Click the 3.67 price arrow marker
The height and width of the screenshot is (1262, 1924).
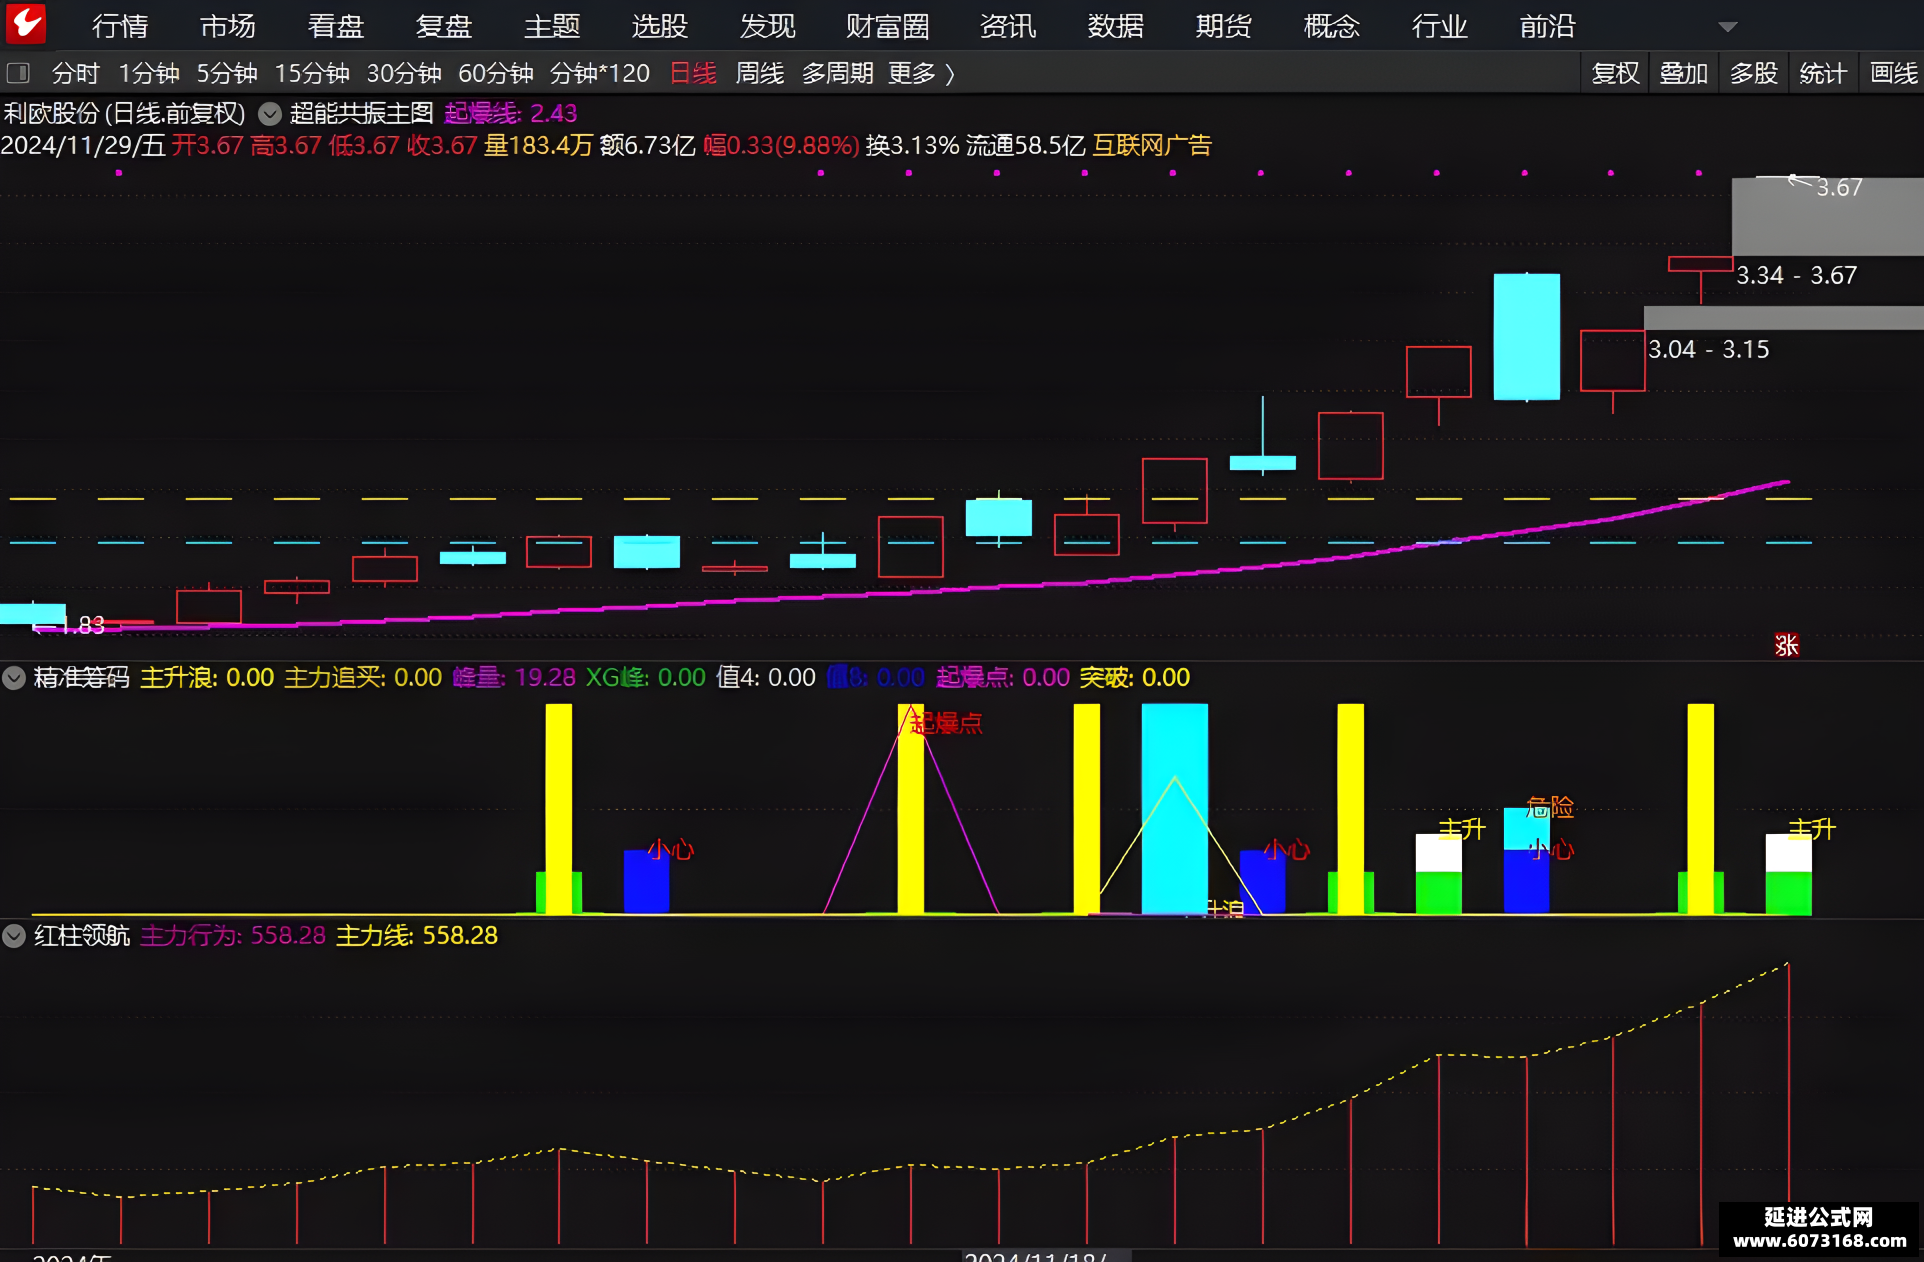tap(1799, 181)
